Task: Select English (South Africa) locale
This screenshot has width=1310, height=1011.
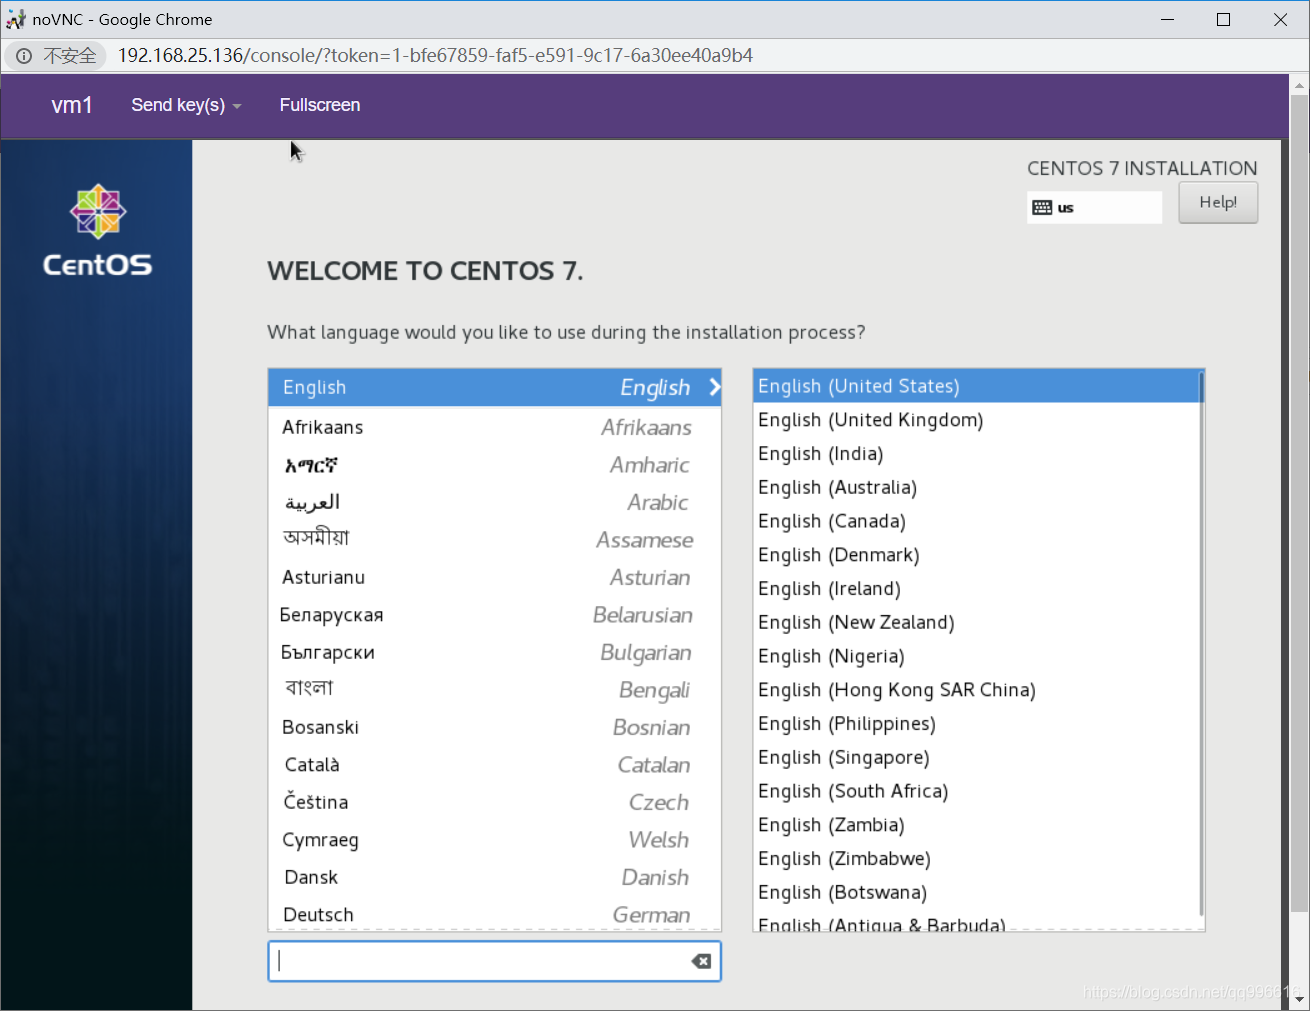Action: click(x=975, y=791)
